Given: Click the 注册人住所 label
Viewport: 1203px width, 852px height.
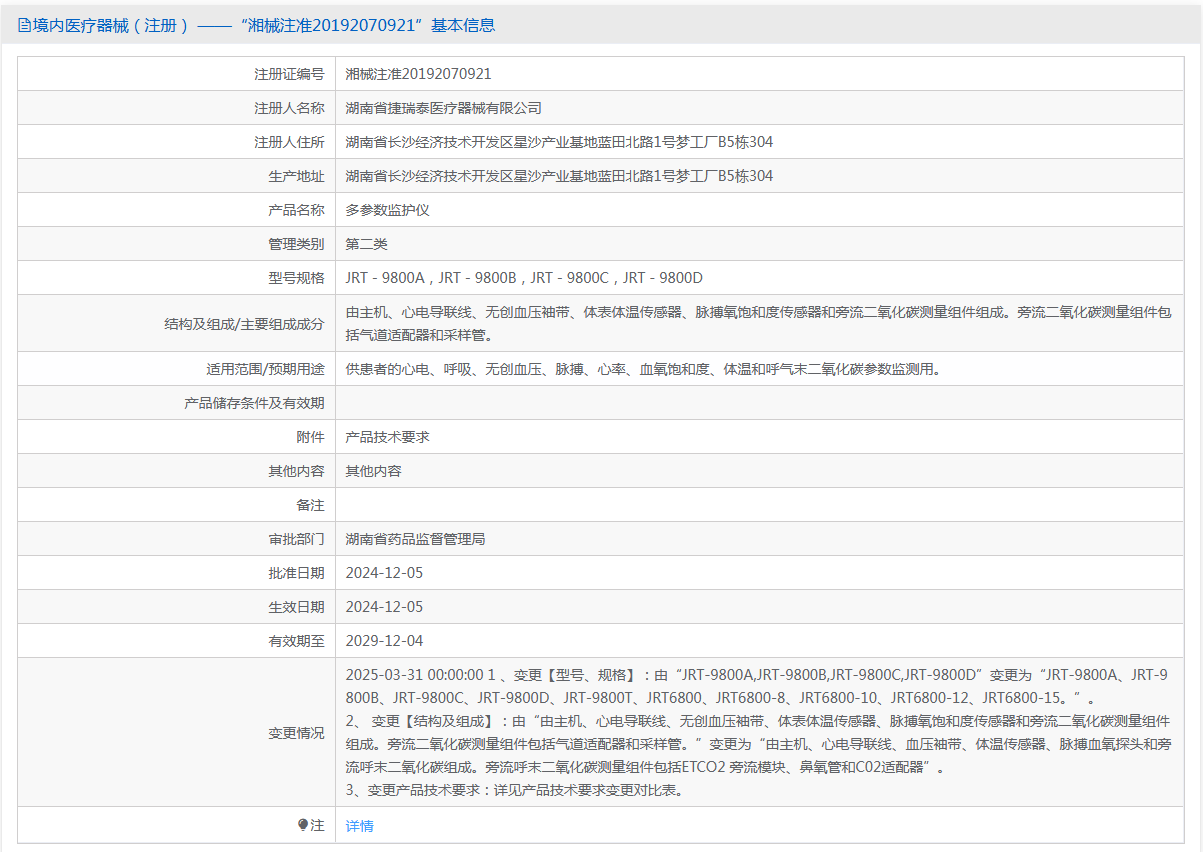Looking at the screenshot, I should click(289, 142).
